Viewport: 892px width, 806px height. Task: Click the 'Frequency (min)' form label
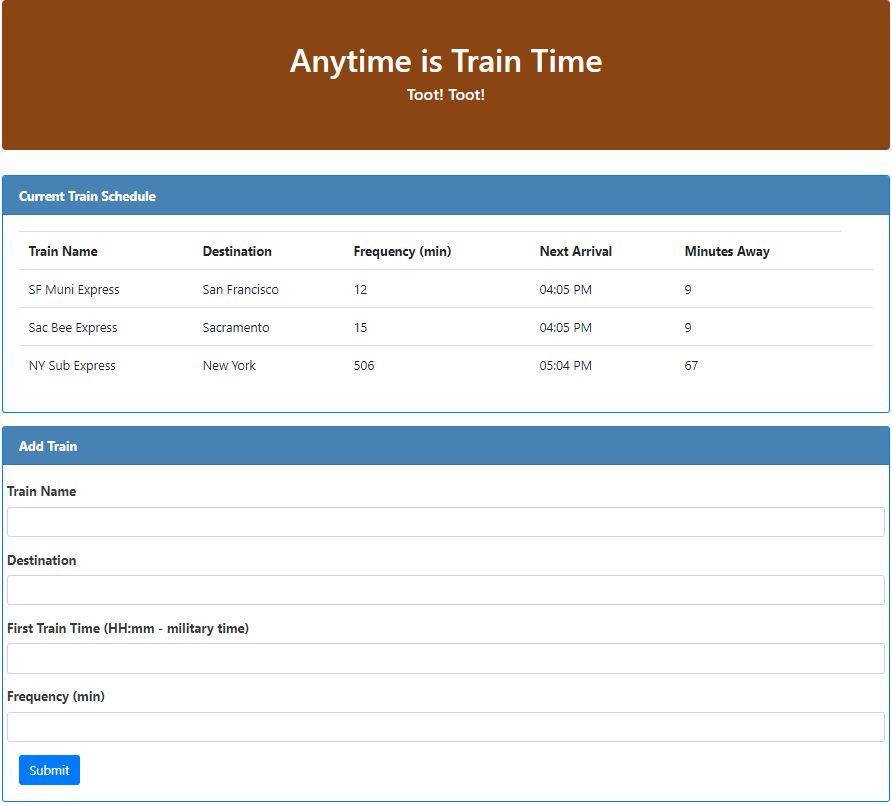tap(56, 696)
